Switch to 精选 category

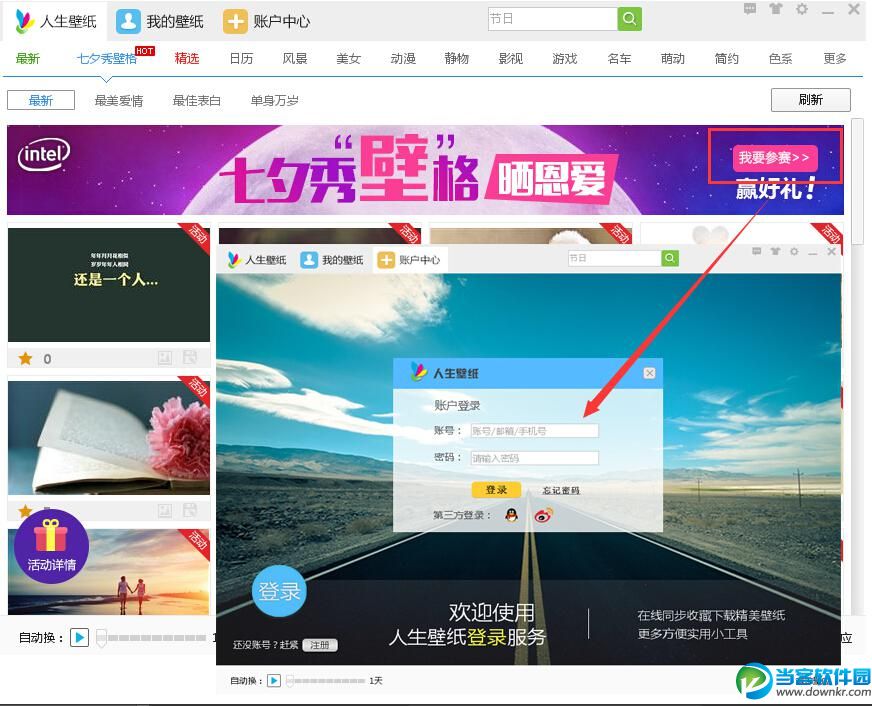pos(187,58)
